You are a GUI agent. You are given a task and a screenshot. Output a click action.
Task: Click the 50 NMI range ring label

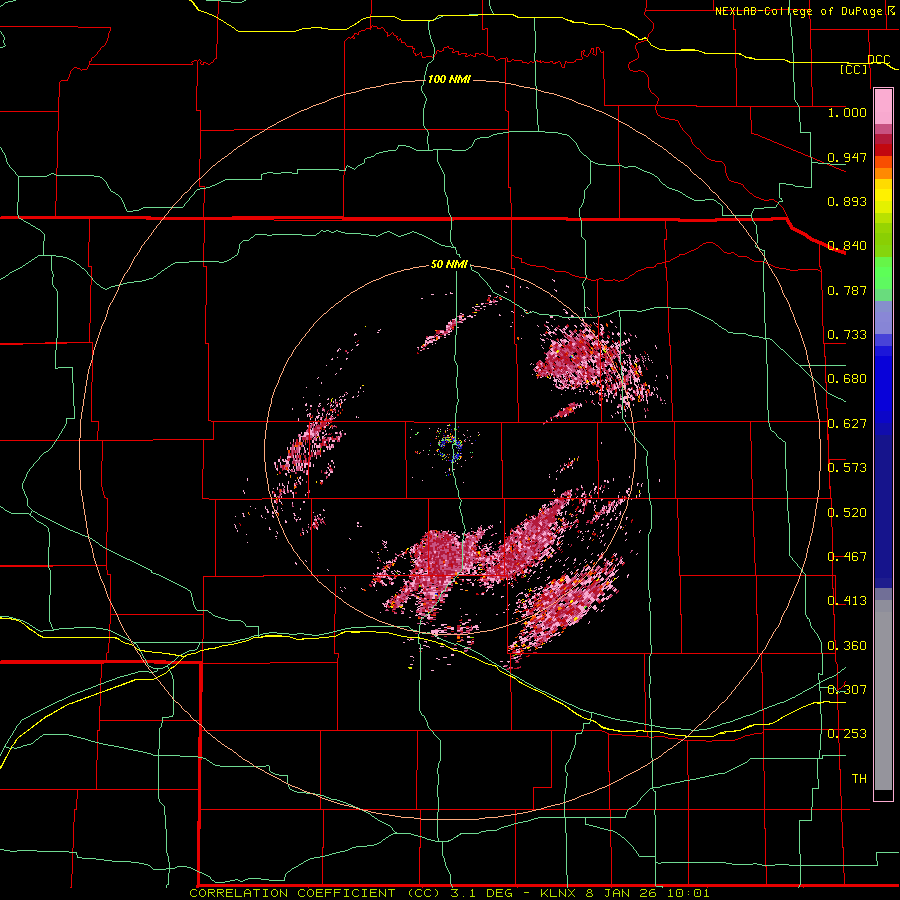(x=449, y=265)
